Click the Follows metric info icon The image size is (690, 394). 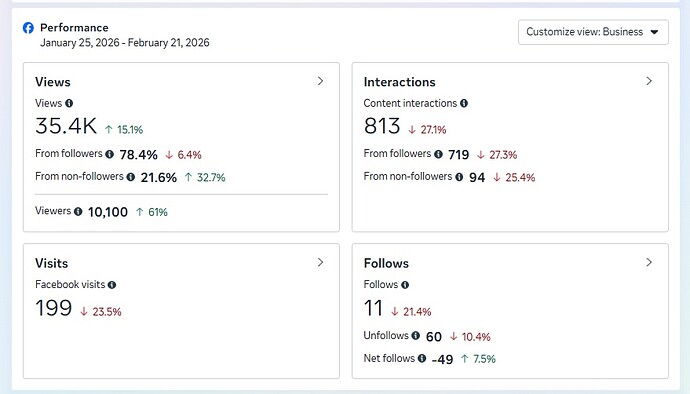coord(405,285)
